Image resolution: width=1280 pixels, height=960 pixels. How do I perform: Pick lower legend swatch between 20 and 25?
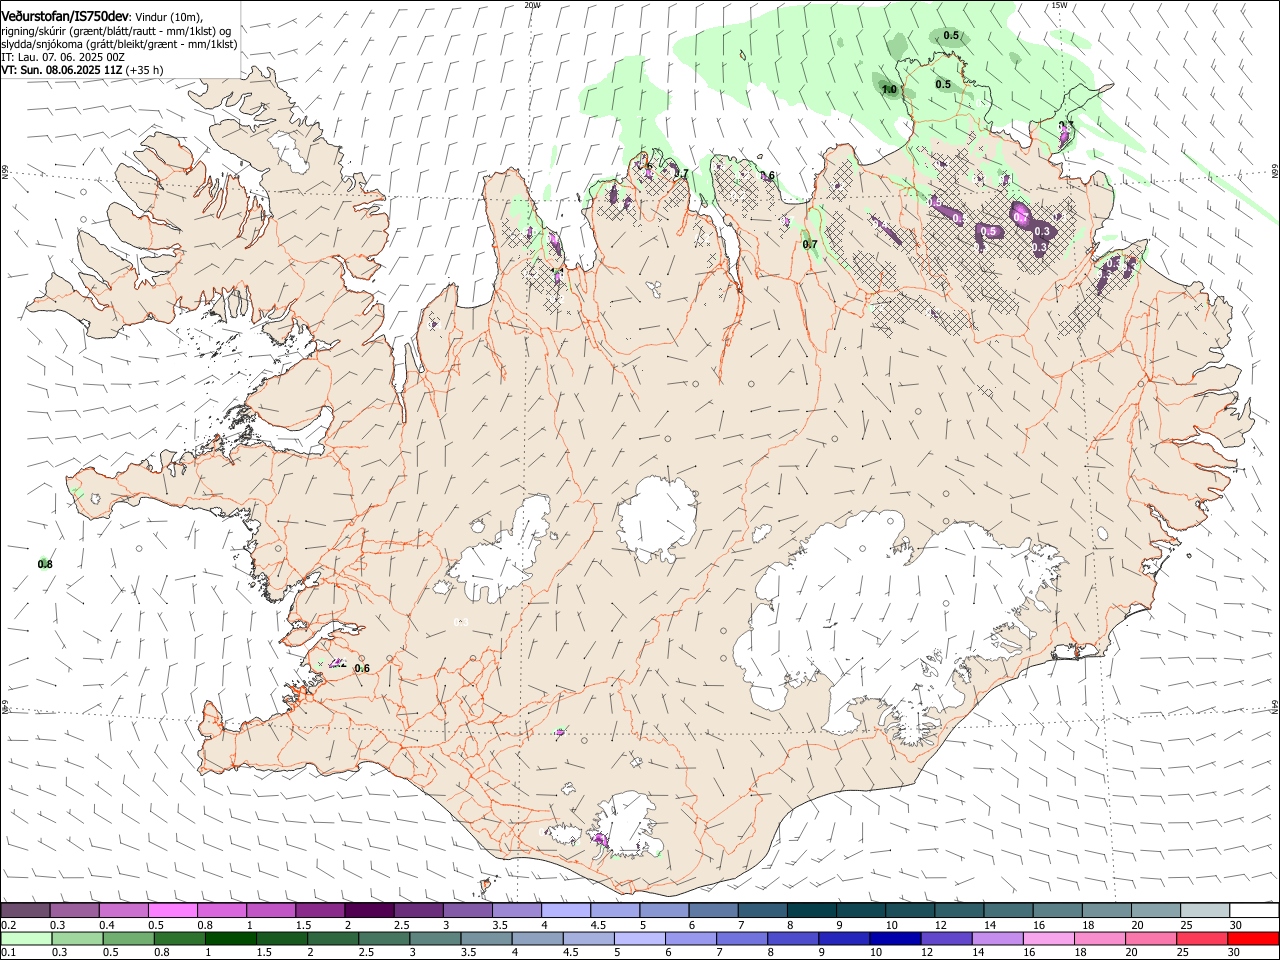point(1153,939)
